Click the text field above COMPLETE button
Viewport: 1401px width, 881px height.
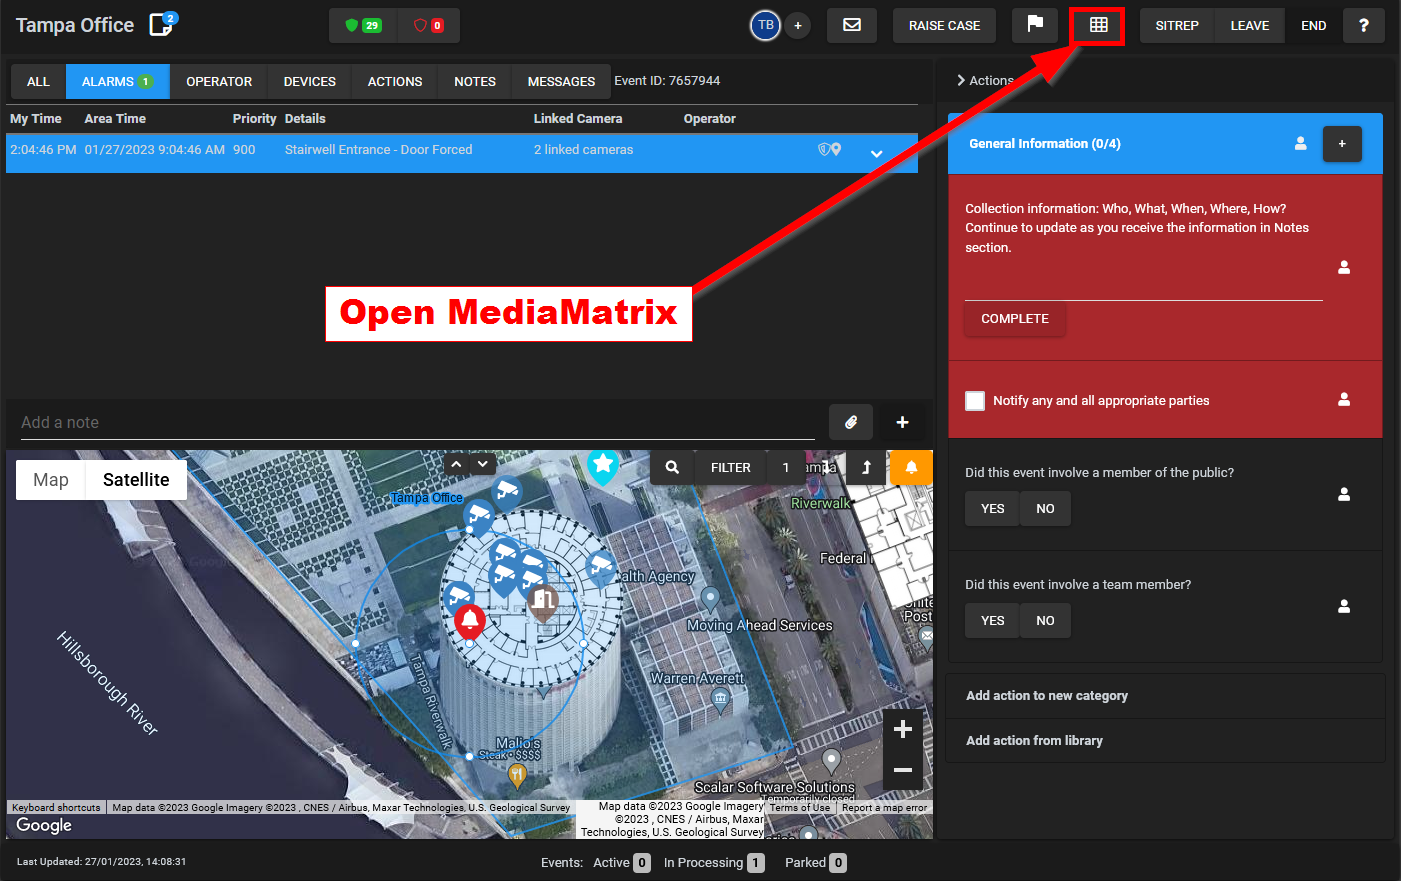click(1143, 286)
